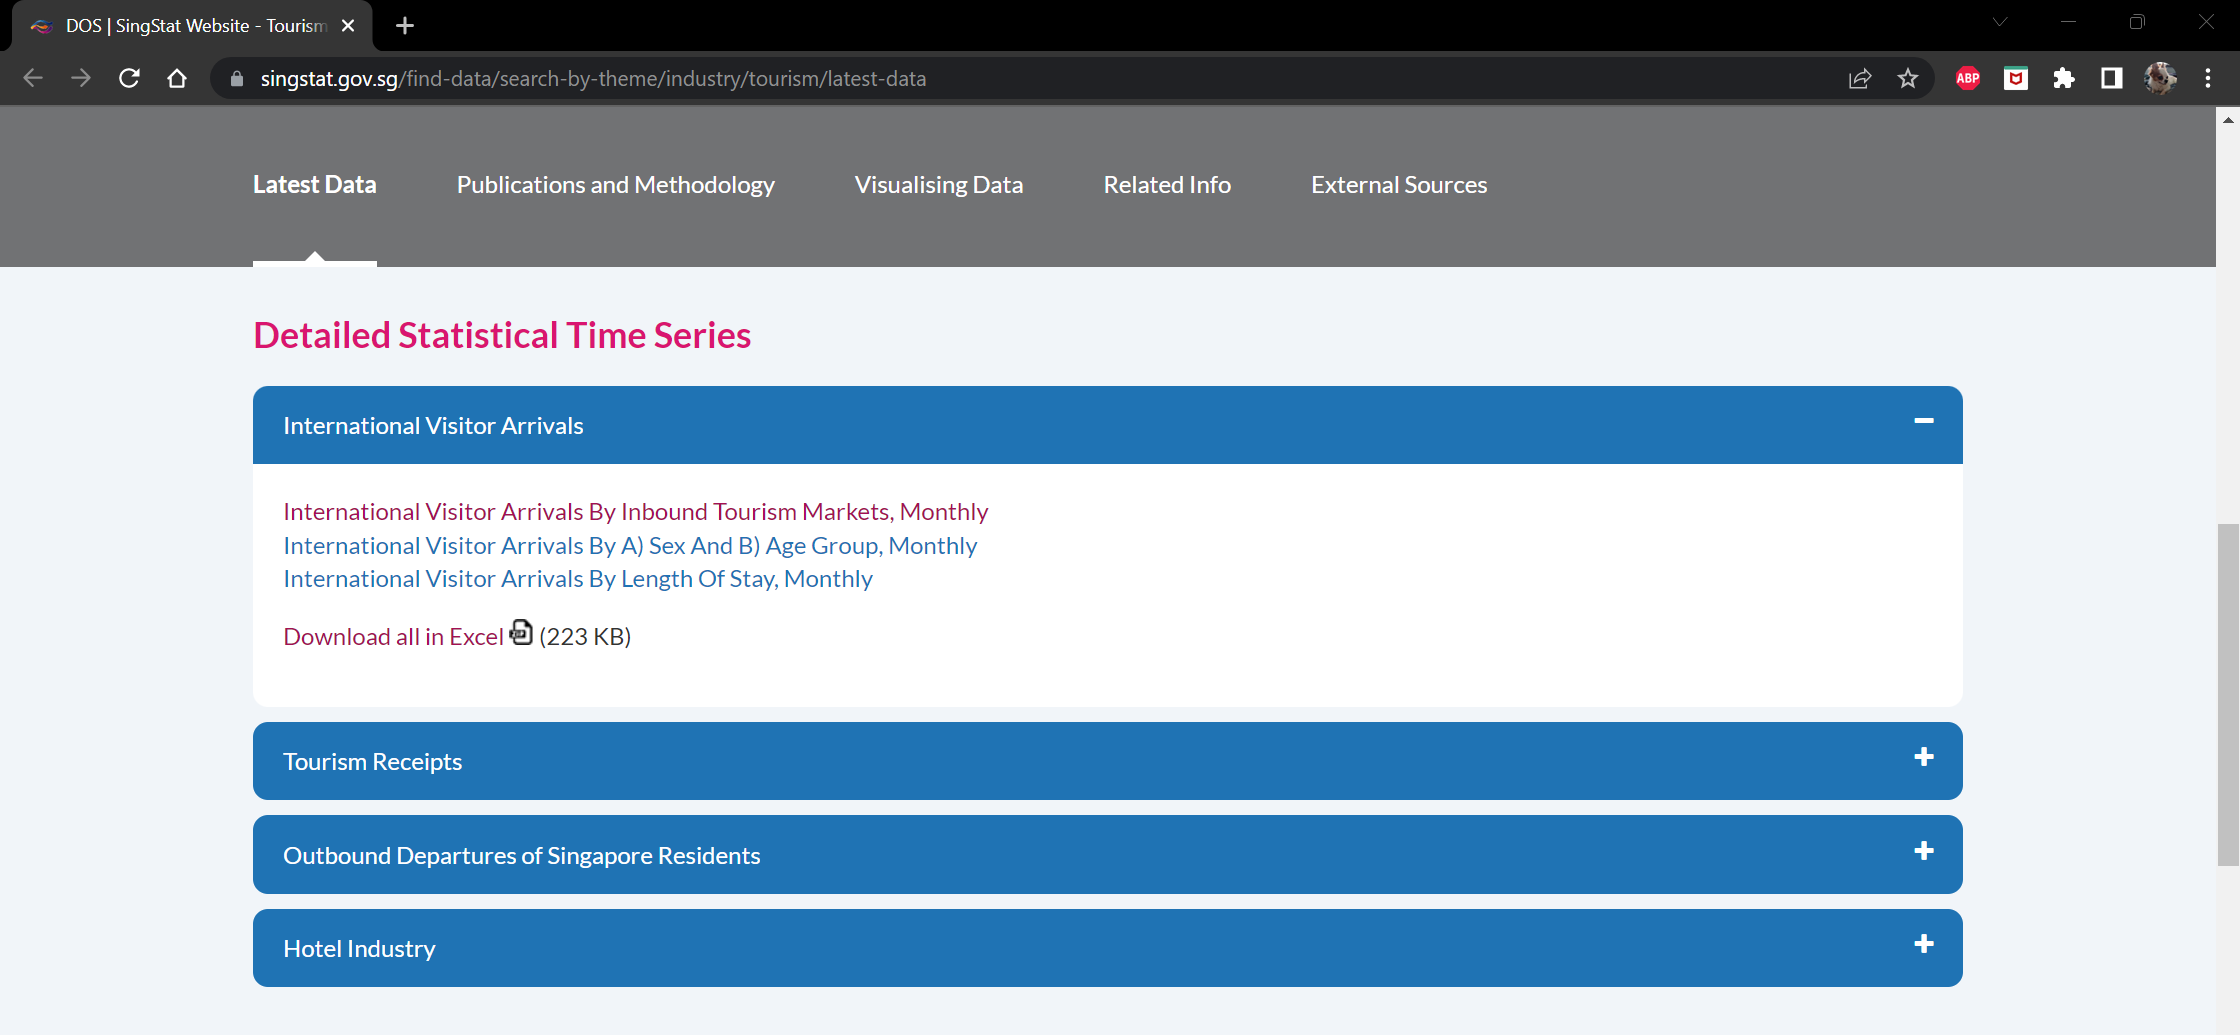
Task: Click the page vertical scrollbar thumb
Action: point(2227,693)
